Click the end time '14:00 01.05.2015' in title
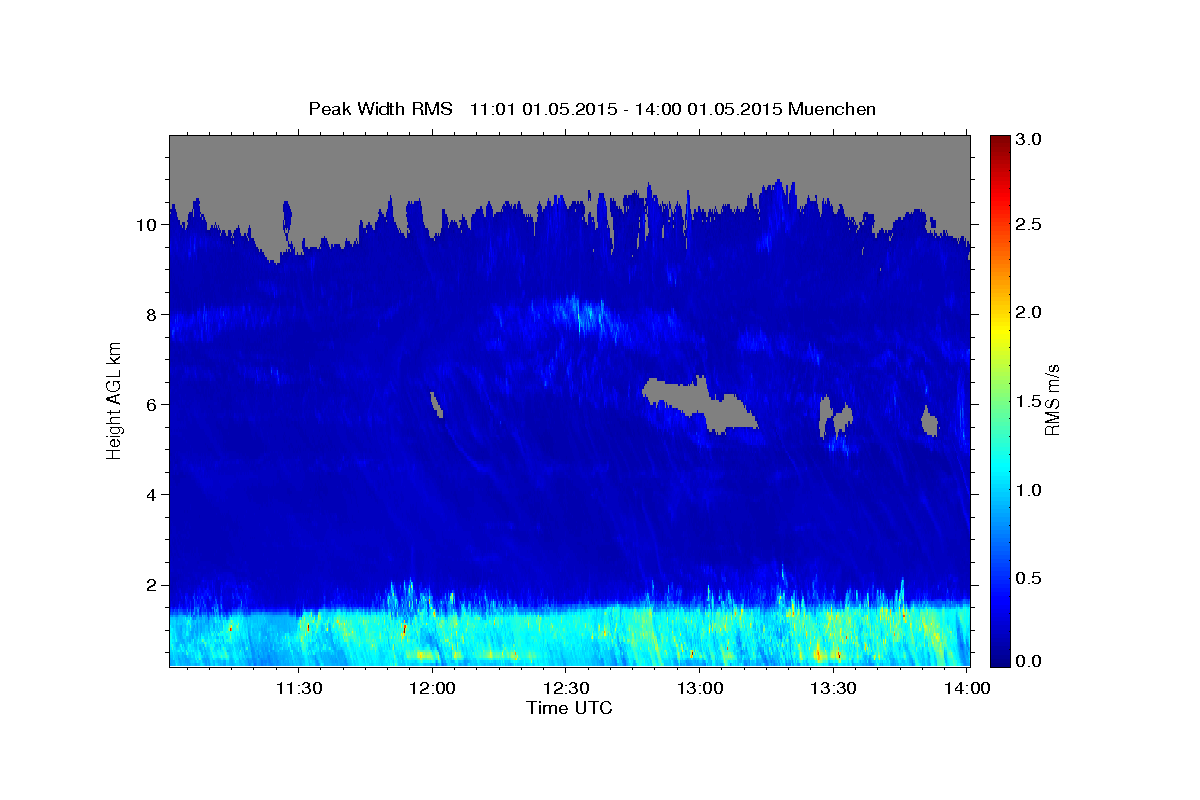 706,108
